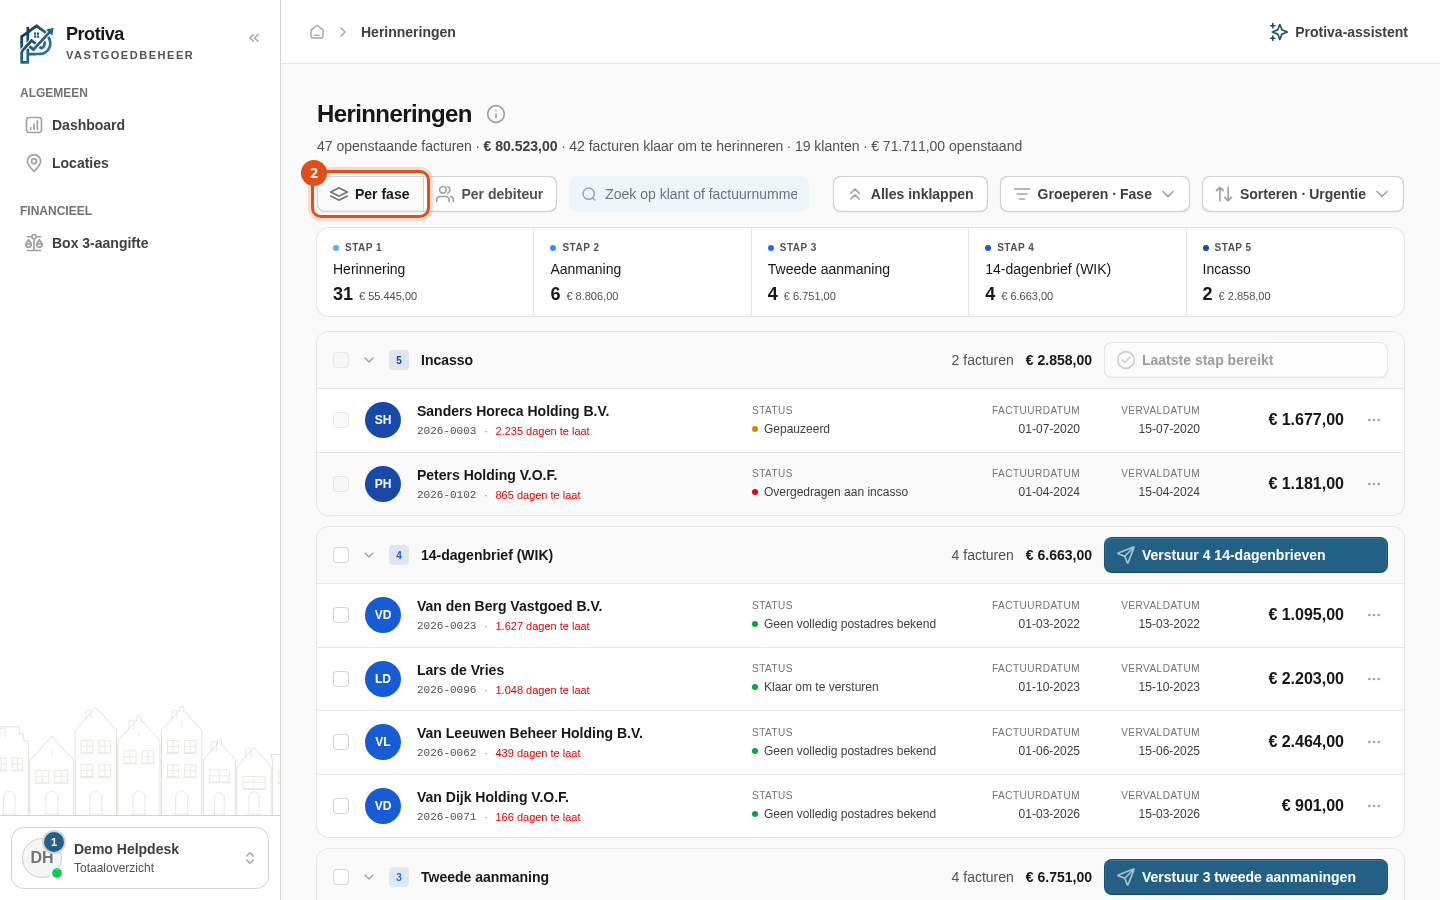1440x900 pixels.
Task: Click the VL avatar of Van Leeuwen Beheer
Action: [x=383, y=742]
